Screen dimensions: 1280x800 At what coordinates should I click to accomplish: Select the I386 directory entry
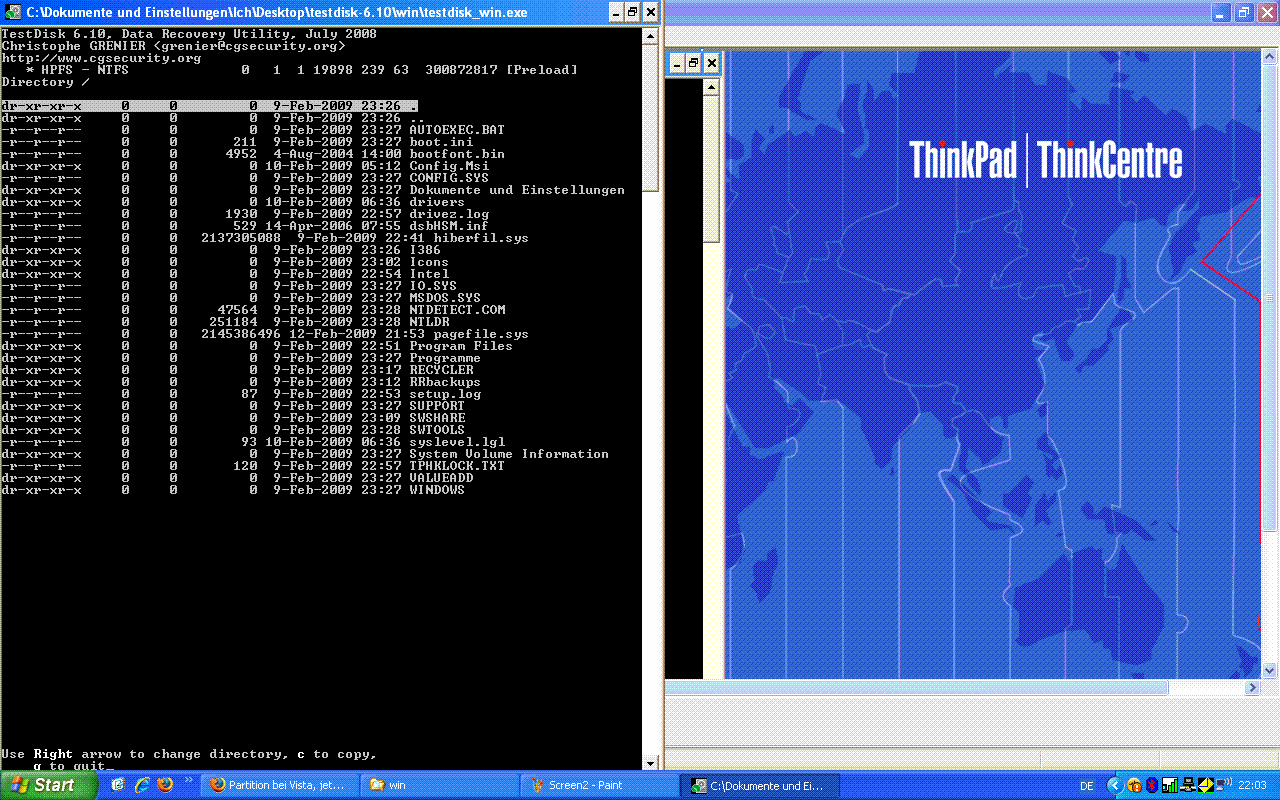tap(221, 250)
